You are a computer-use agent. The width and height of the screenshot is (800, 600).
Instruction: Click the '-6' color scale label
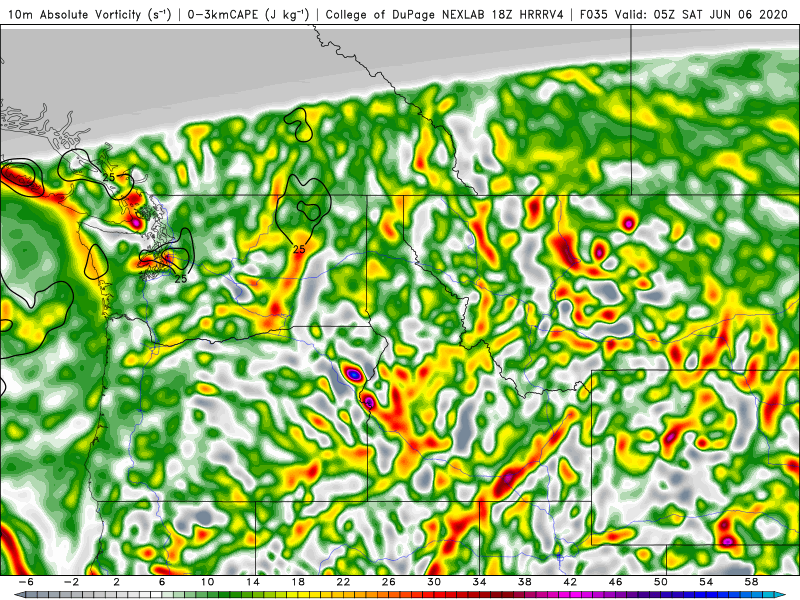(26, 582)
